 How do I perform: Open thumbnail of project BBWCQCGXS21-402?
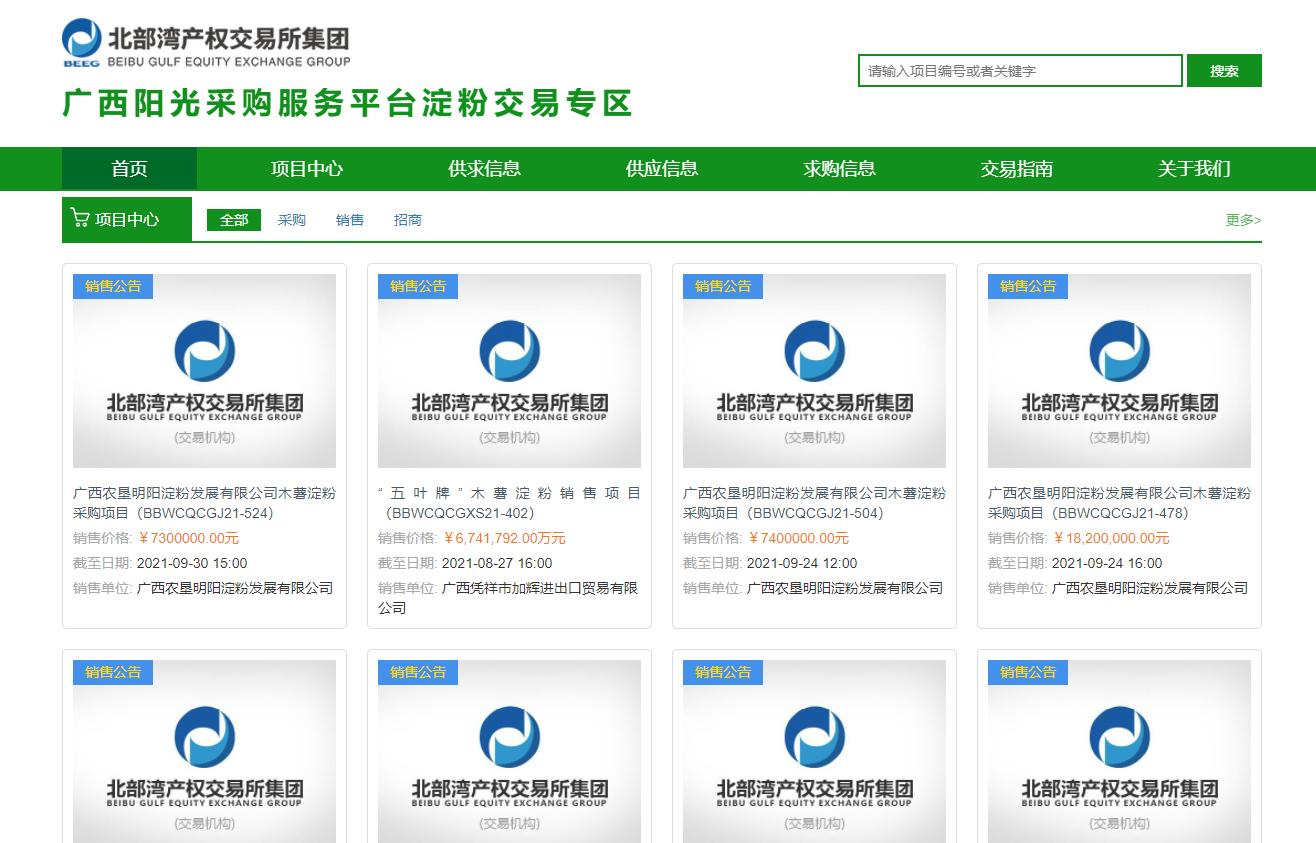tap(509, 371)
